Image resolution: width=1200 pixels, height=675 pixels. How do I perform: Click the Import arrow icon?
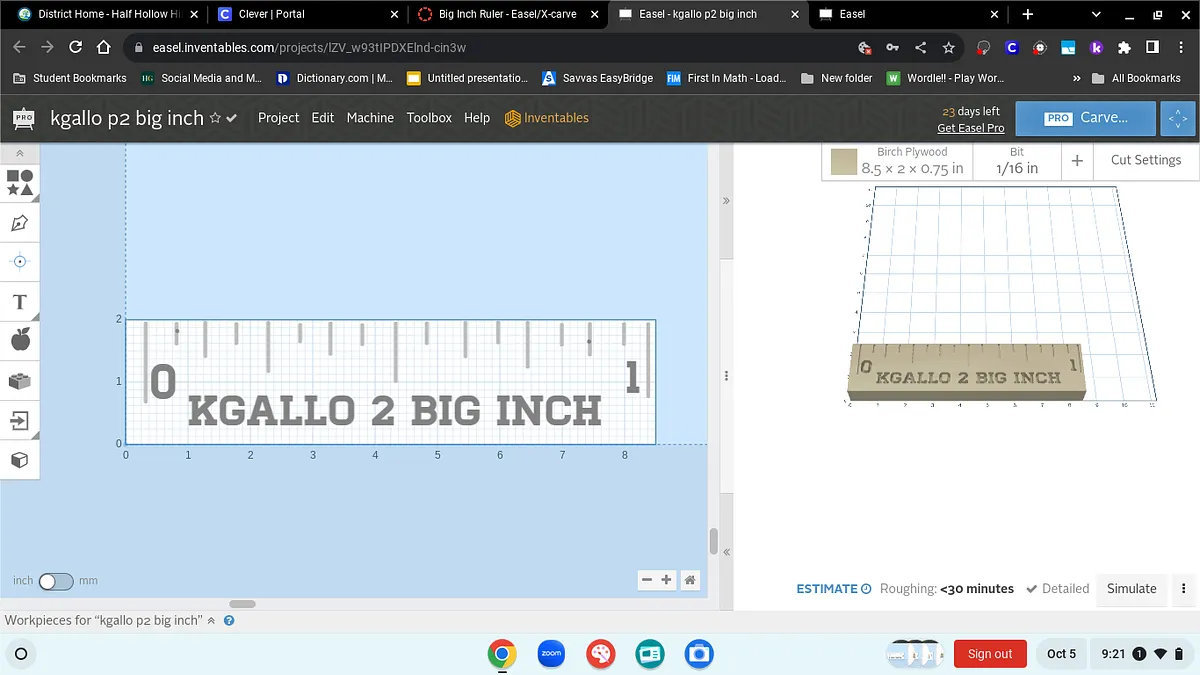(20, 421)
